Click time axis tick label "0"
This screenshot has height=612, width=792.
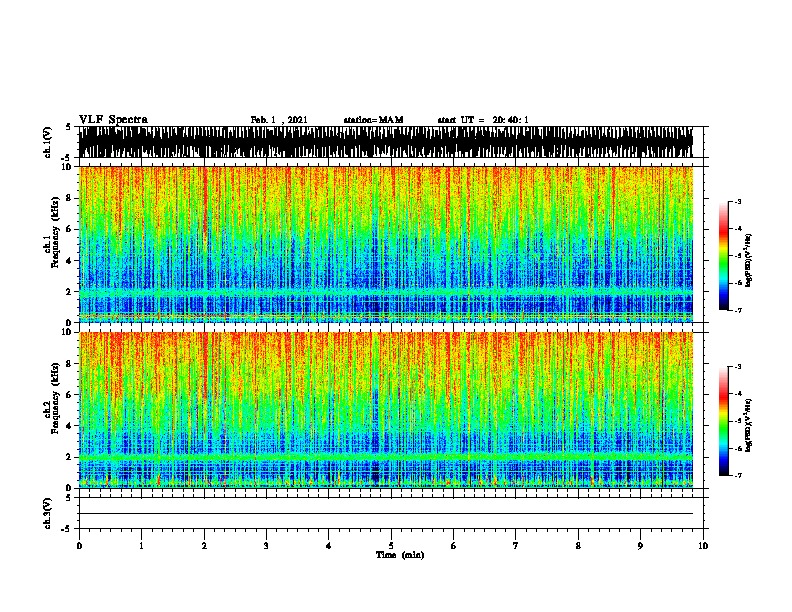pyautogui.click(x=79, y=546)
